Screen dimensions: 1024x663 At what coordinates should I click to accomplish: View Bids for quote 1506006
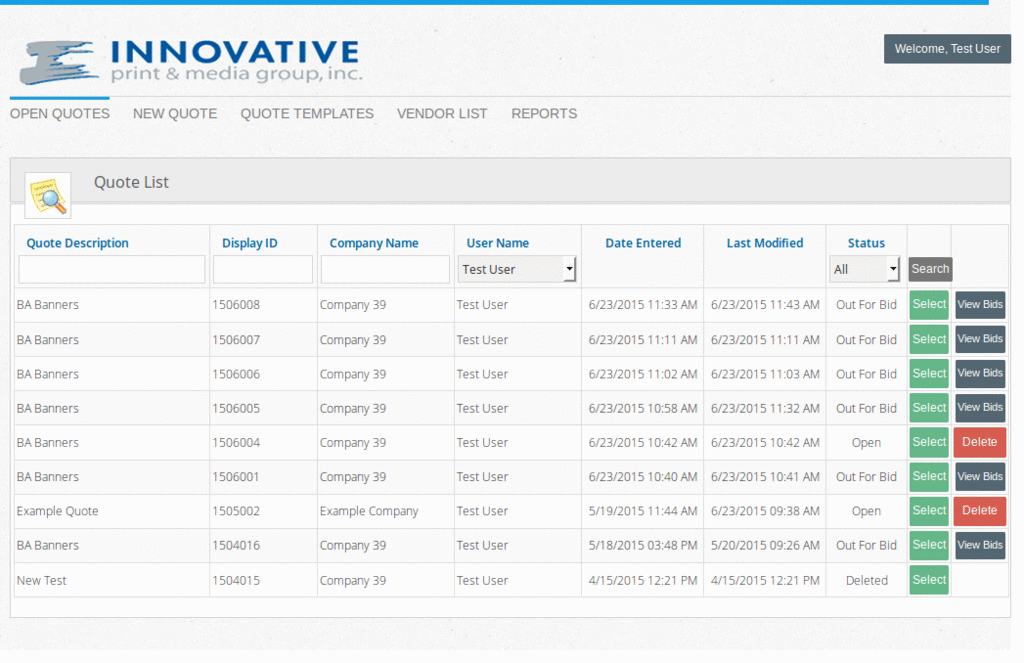point(980,374)
